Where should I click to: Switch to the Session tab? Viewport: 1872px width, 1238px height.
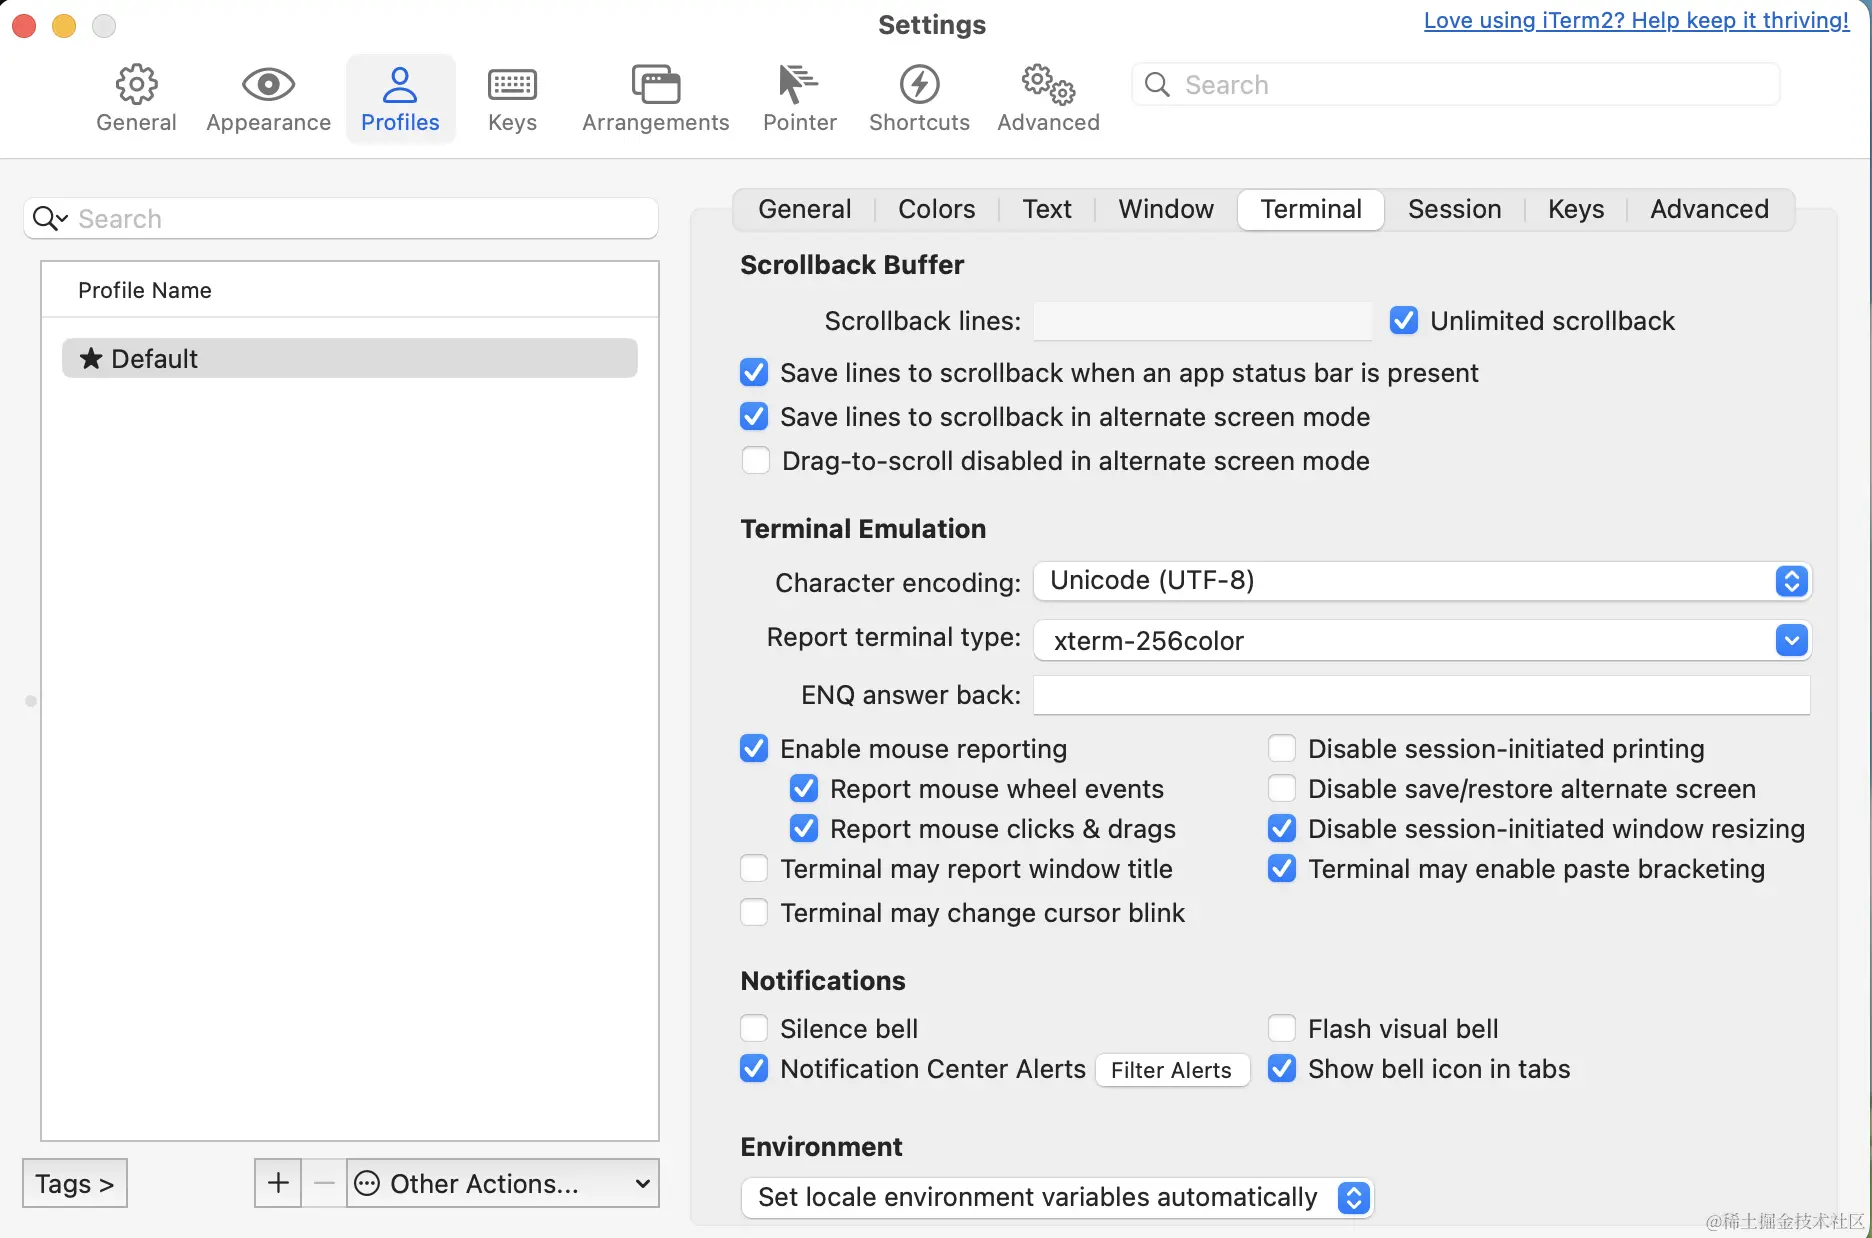pyautogui.click(x=1455, y=209)
